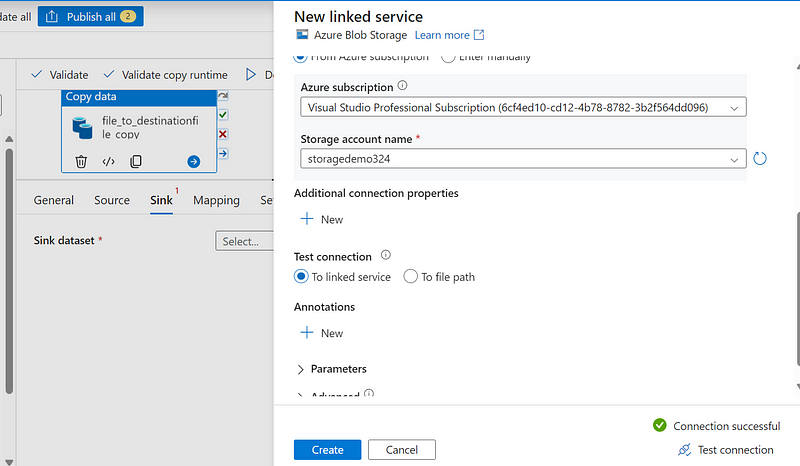800x466 pixels.
Task: Click the Cancel button
Action: click(402, 450)
